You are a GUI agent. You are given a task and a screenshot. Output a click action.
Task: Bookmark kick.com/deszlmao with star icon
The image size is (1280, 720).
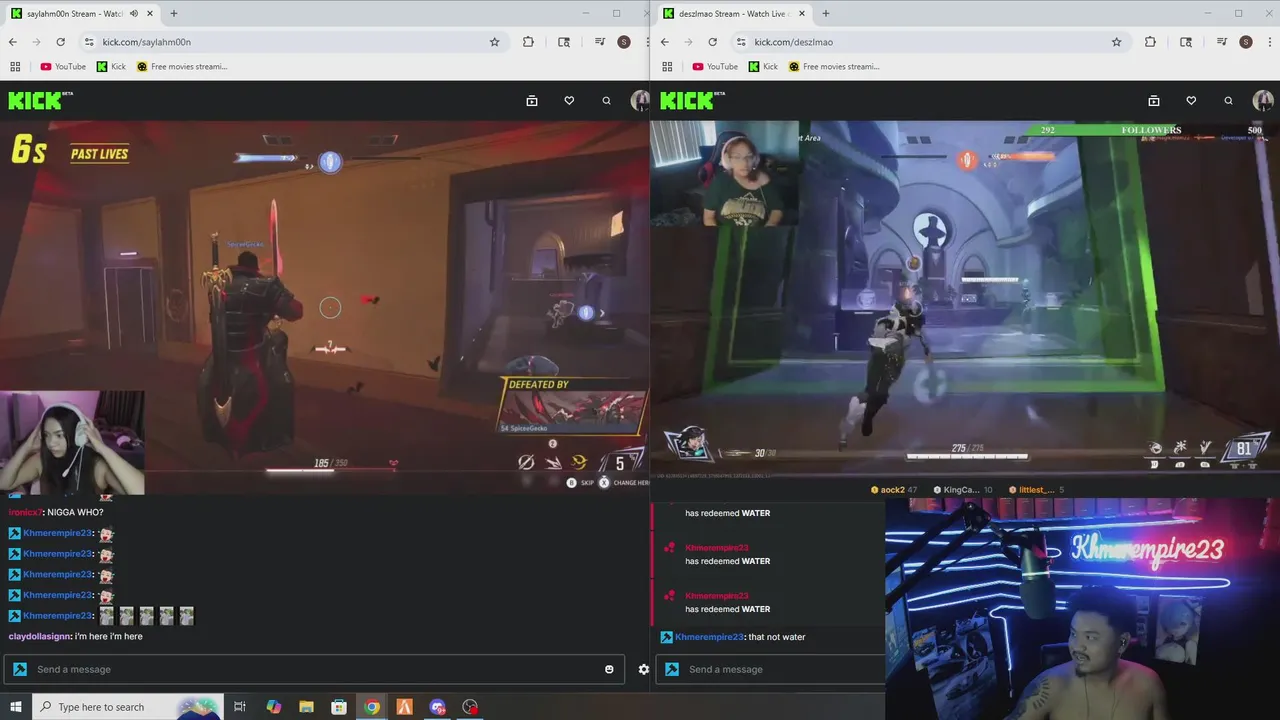coord(1116,42)
